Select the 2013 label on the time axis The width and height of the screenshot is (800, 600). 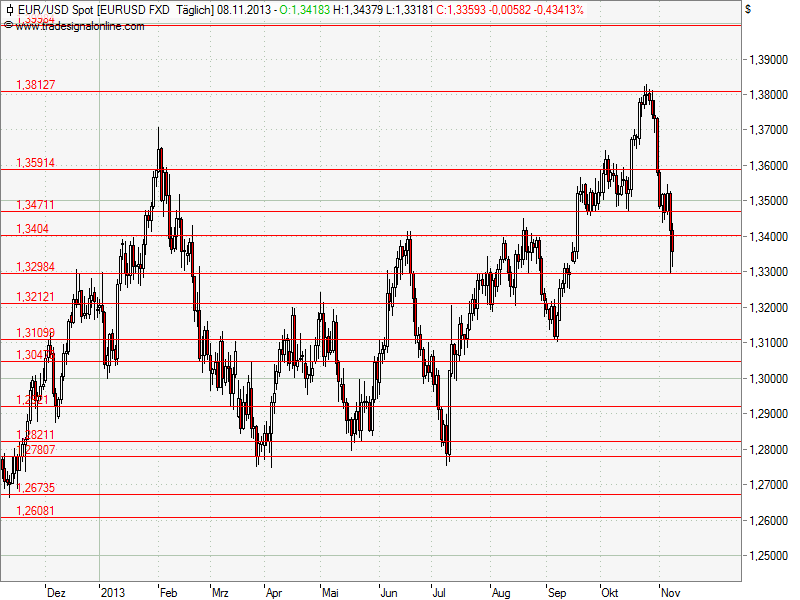click(113, 592)
